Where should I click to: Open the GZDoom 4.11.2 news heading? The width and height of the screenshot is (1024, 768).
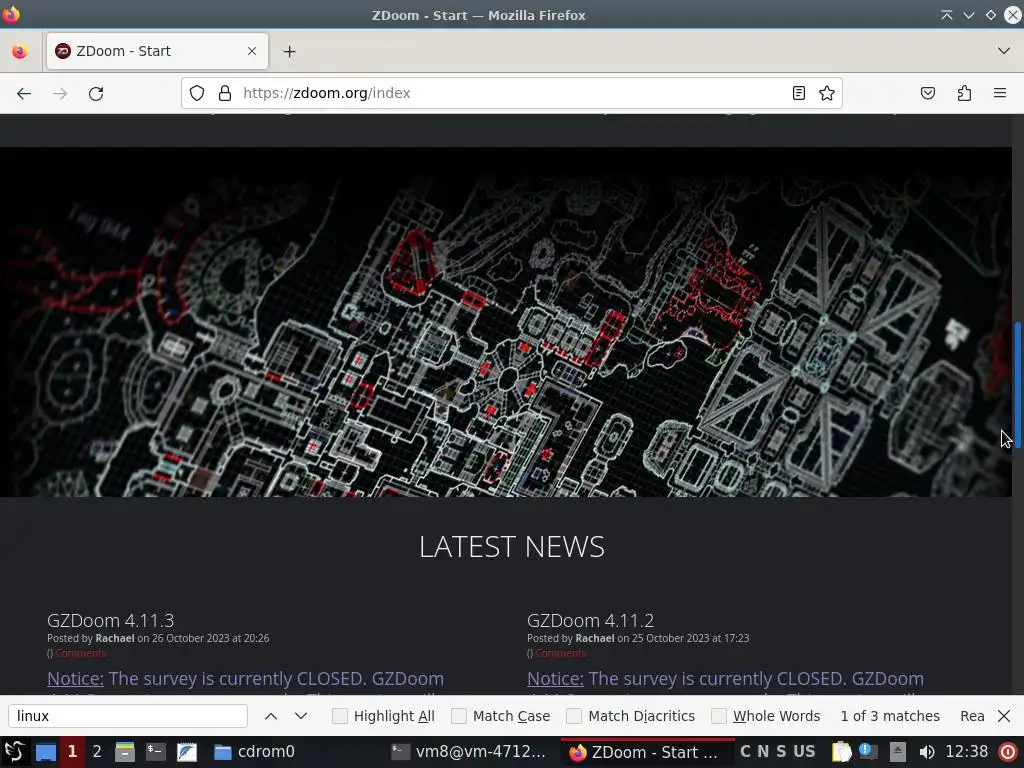[590, 620]
